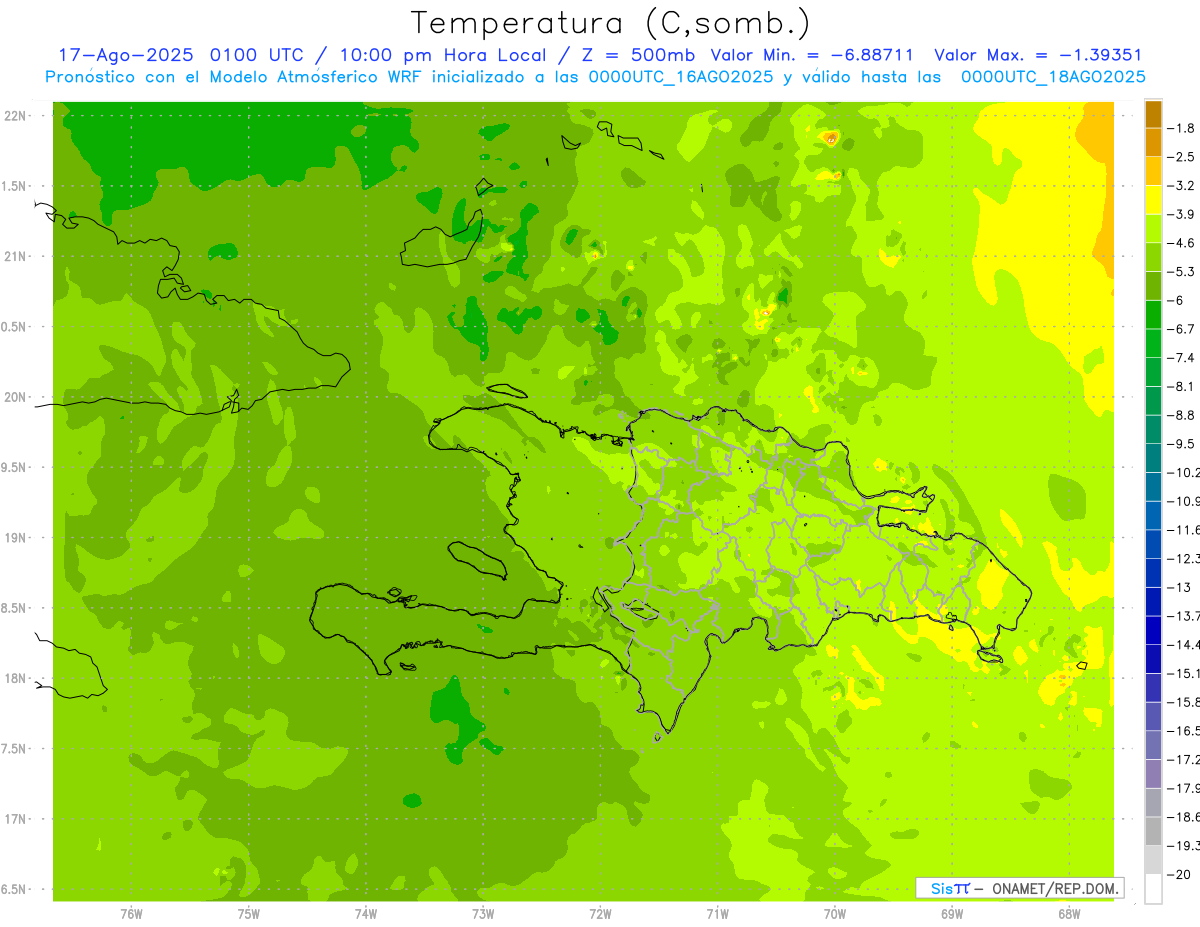
Task: Click the "68W" longitude label
Action: pyautogui.click(x=1069, y=914)
